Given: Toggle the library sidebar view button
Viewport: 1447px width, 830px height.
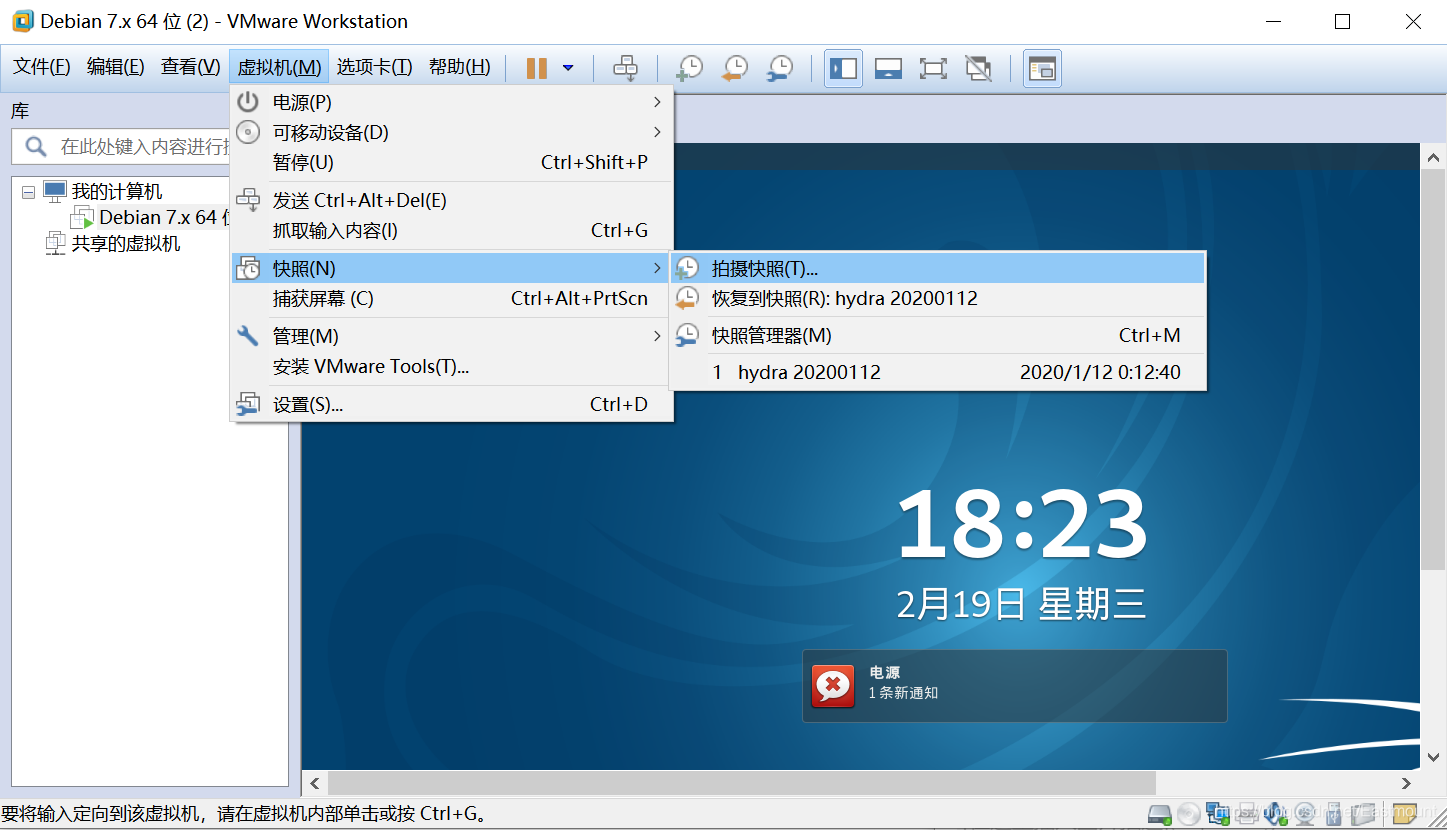Looking at the screenshot, I should click(843, 68).
